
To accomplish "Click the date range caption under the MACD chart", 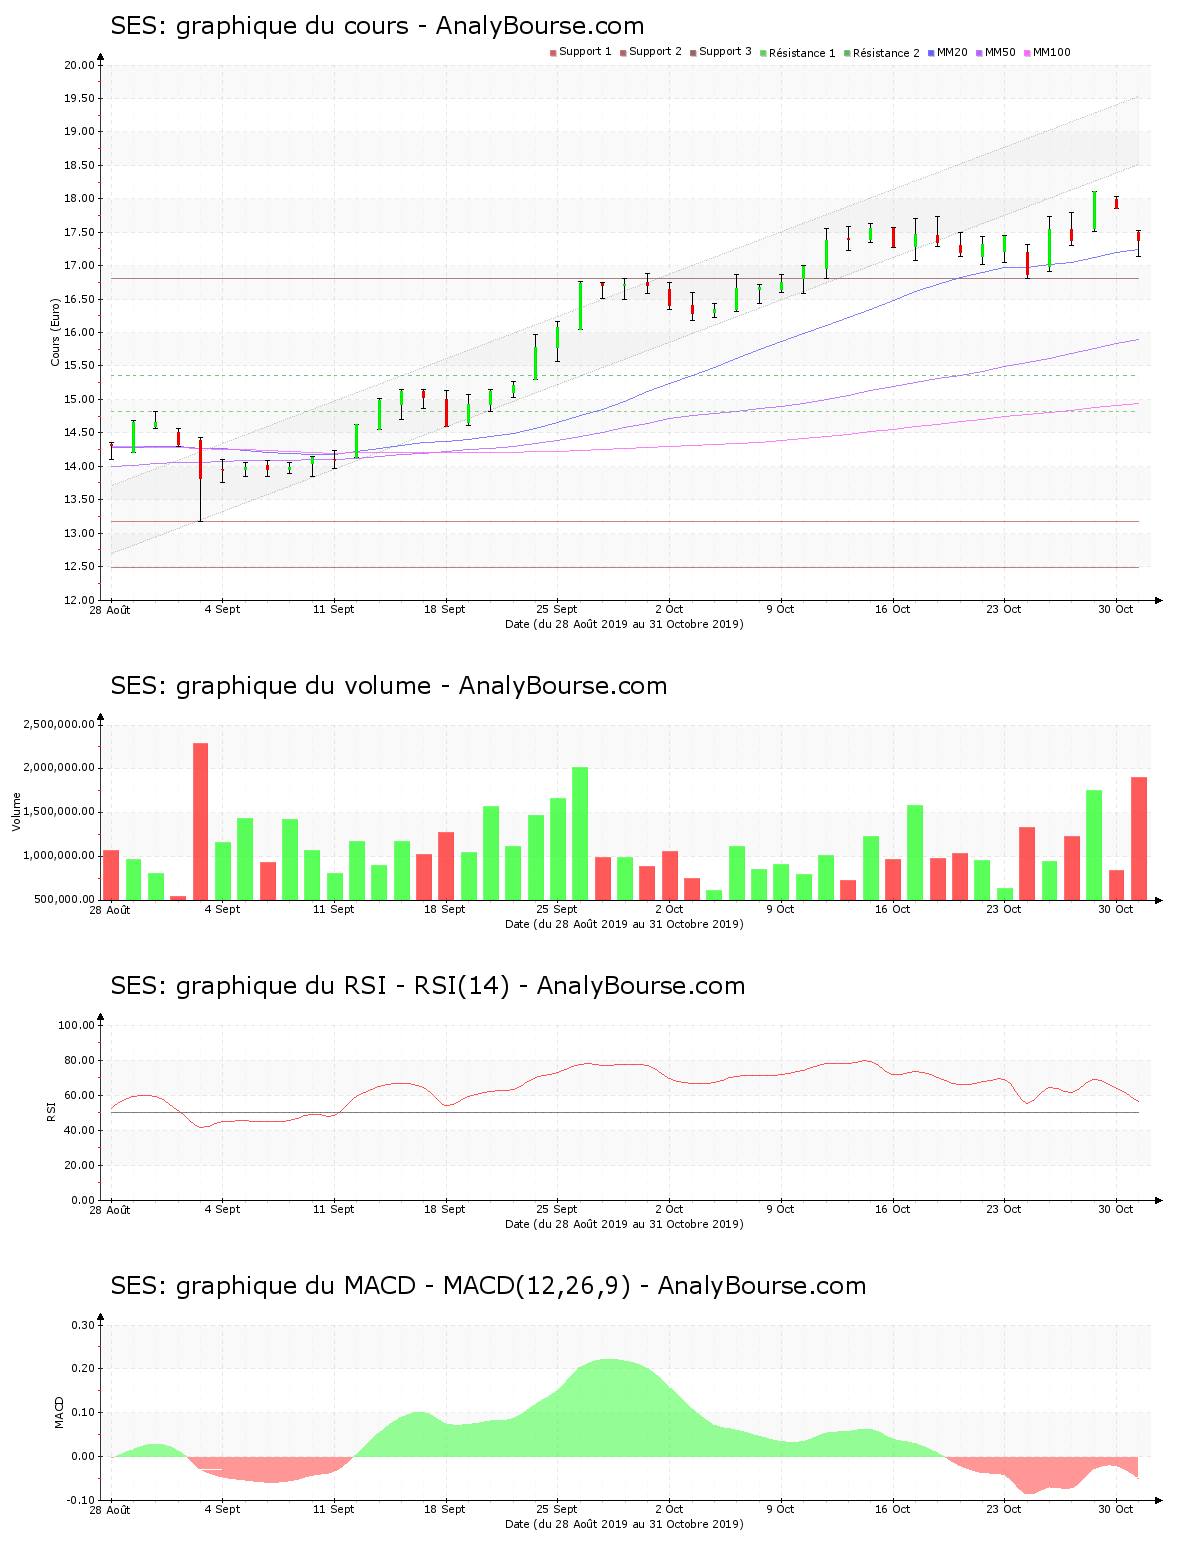I will 624,1524.
